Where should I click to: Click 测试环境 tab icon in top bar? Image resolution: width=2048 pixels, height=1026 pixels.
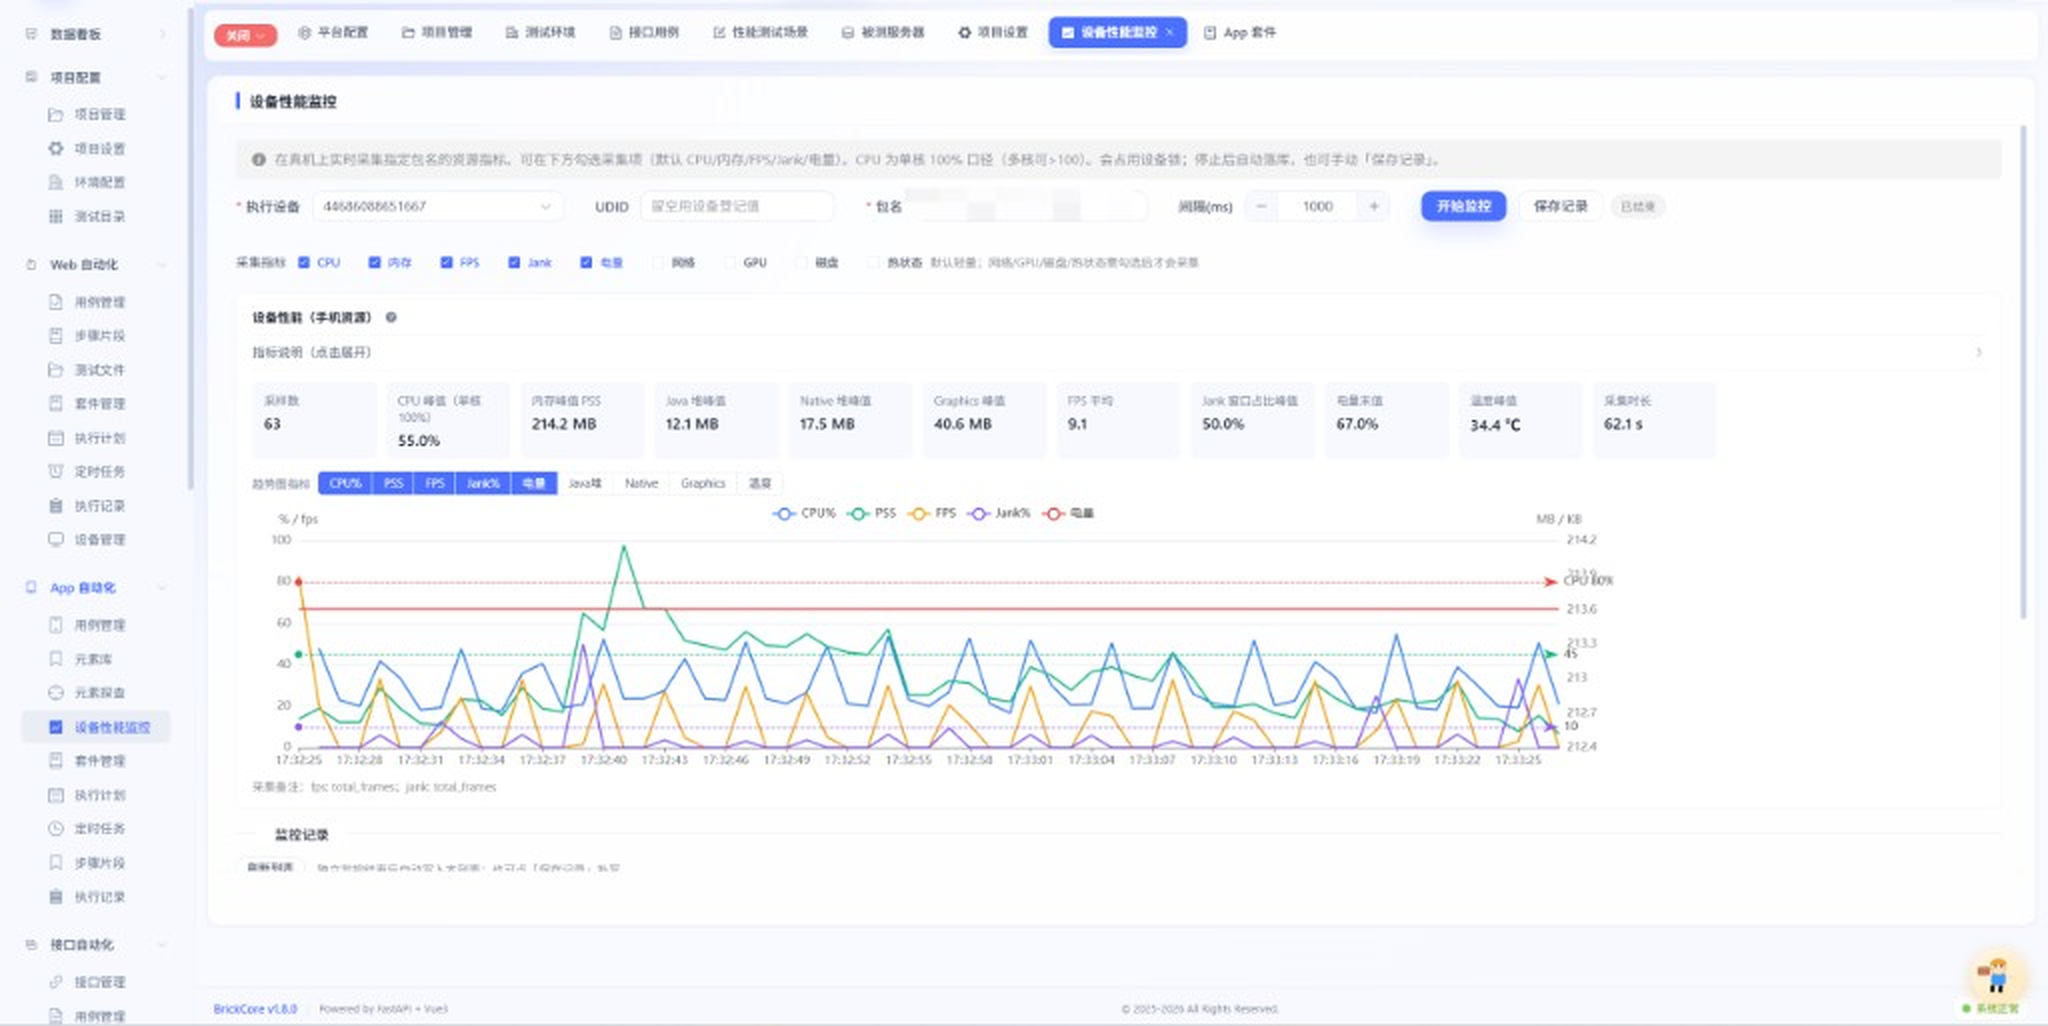click(512, 33)
